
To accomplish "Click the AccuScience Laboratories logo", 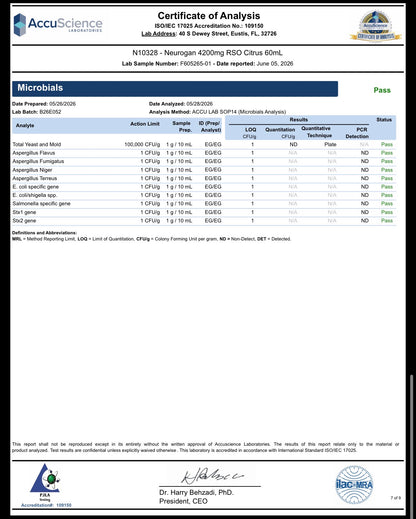I will 58,24.
